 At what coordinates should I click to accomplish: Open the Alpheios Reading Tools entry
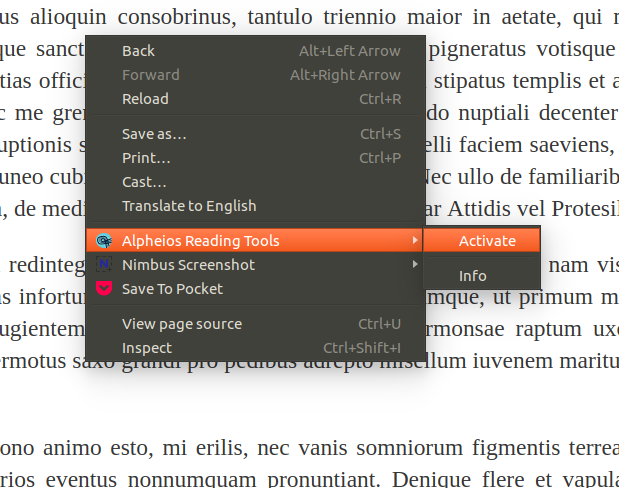tap(256, 240)
